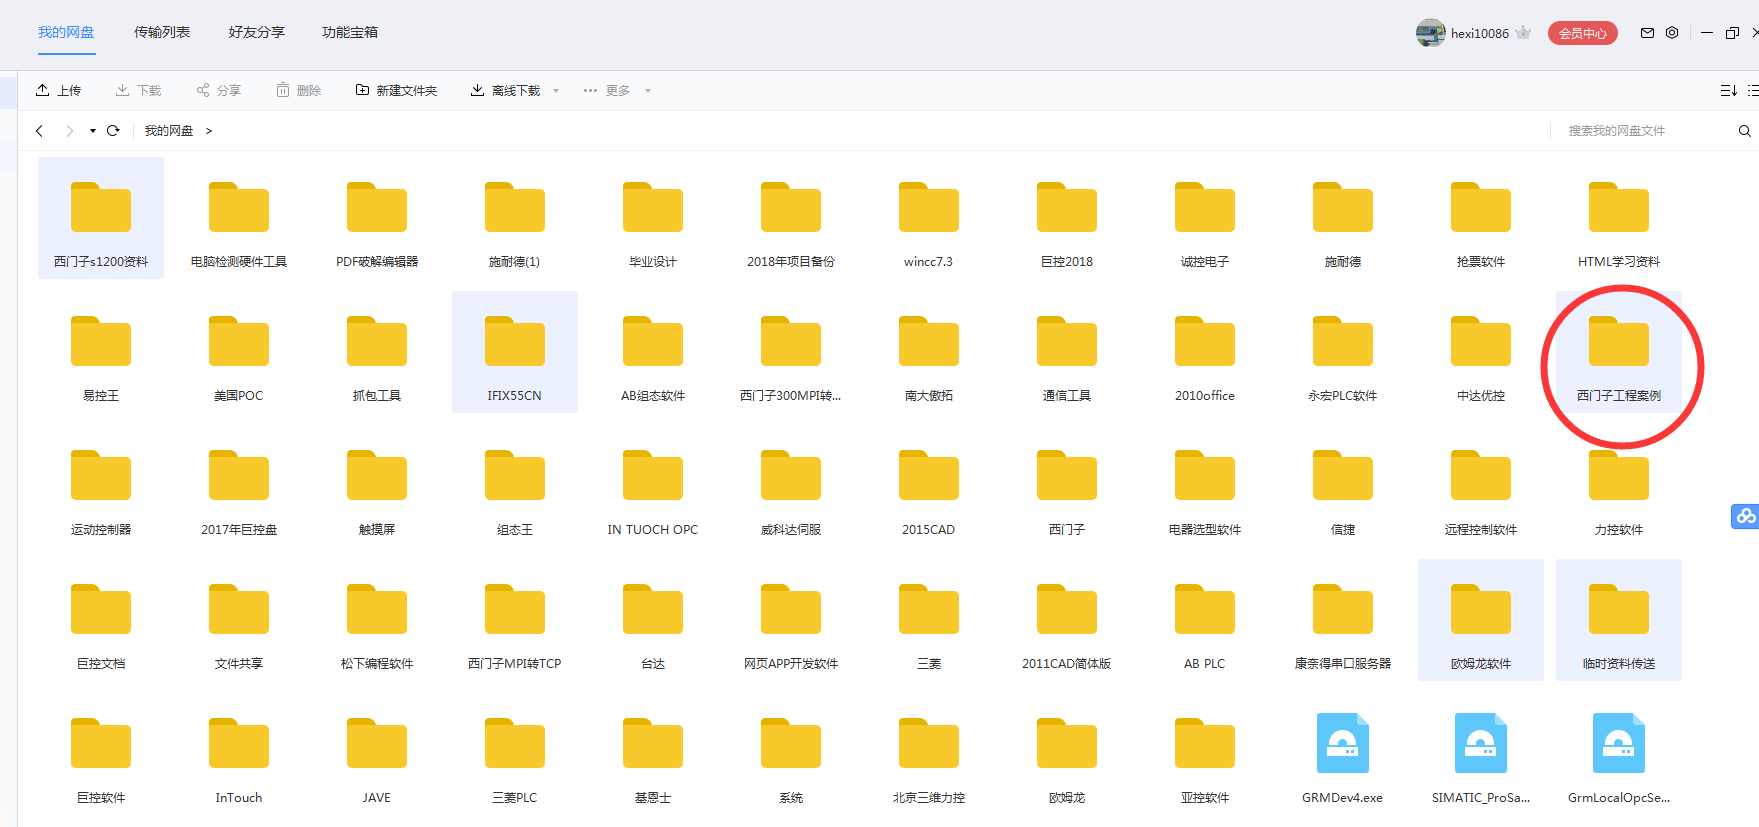Select the SIMATIC_ProSa... file icon
Screen dimensions: 1759x827
pyautogui.click(x=1481, y=743)
